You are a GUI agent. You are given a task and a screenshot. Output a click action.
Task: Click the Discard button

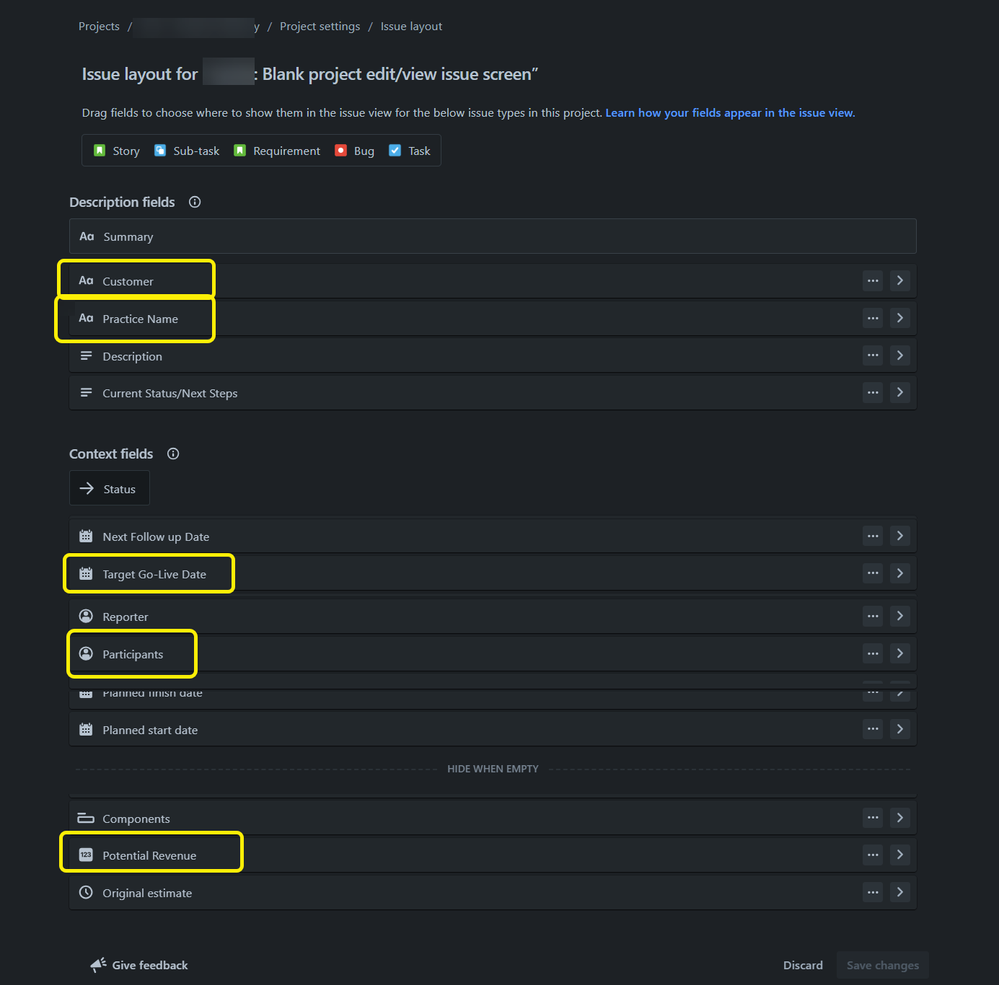[x=803, y=964]
